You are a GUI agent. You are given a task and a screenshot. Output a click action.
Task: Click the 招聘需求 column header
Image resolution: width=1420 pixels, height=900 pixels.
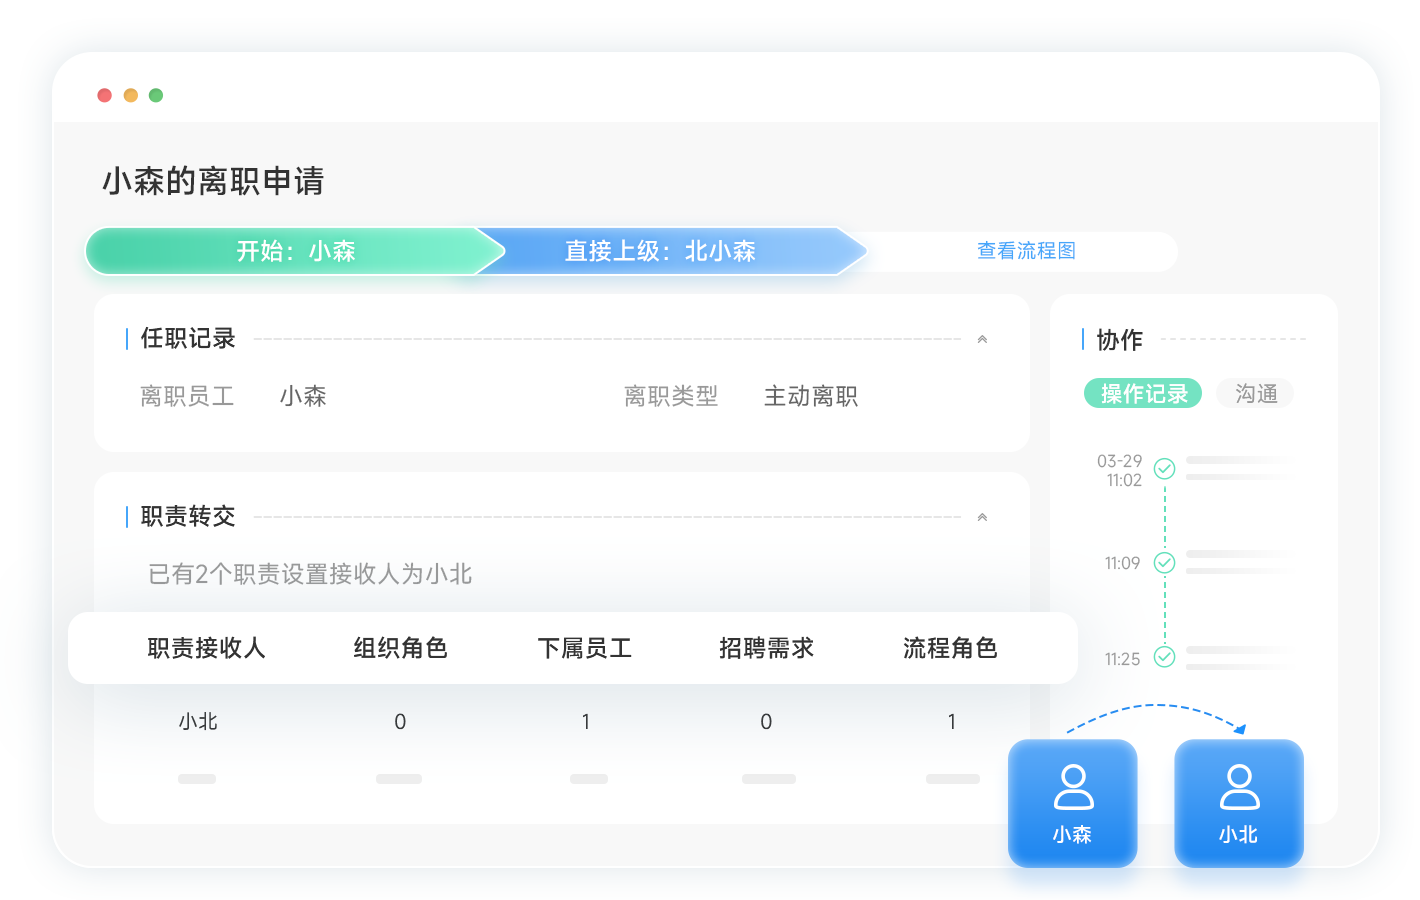(766, 649)
